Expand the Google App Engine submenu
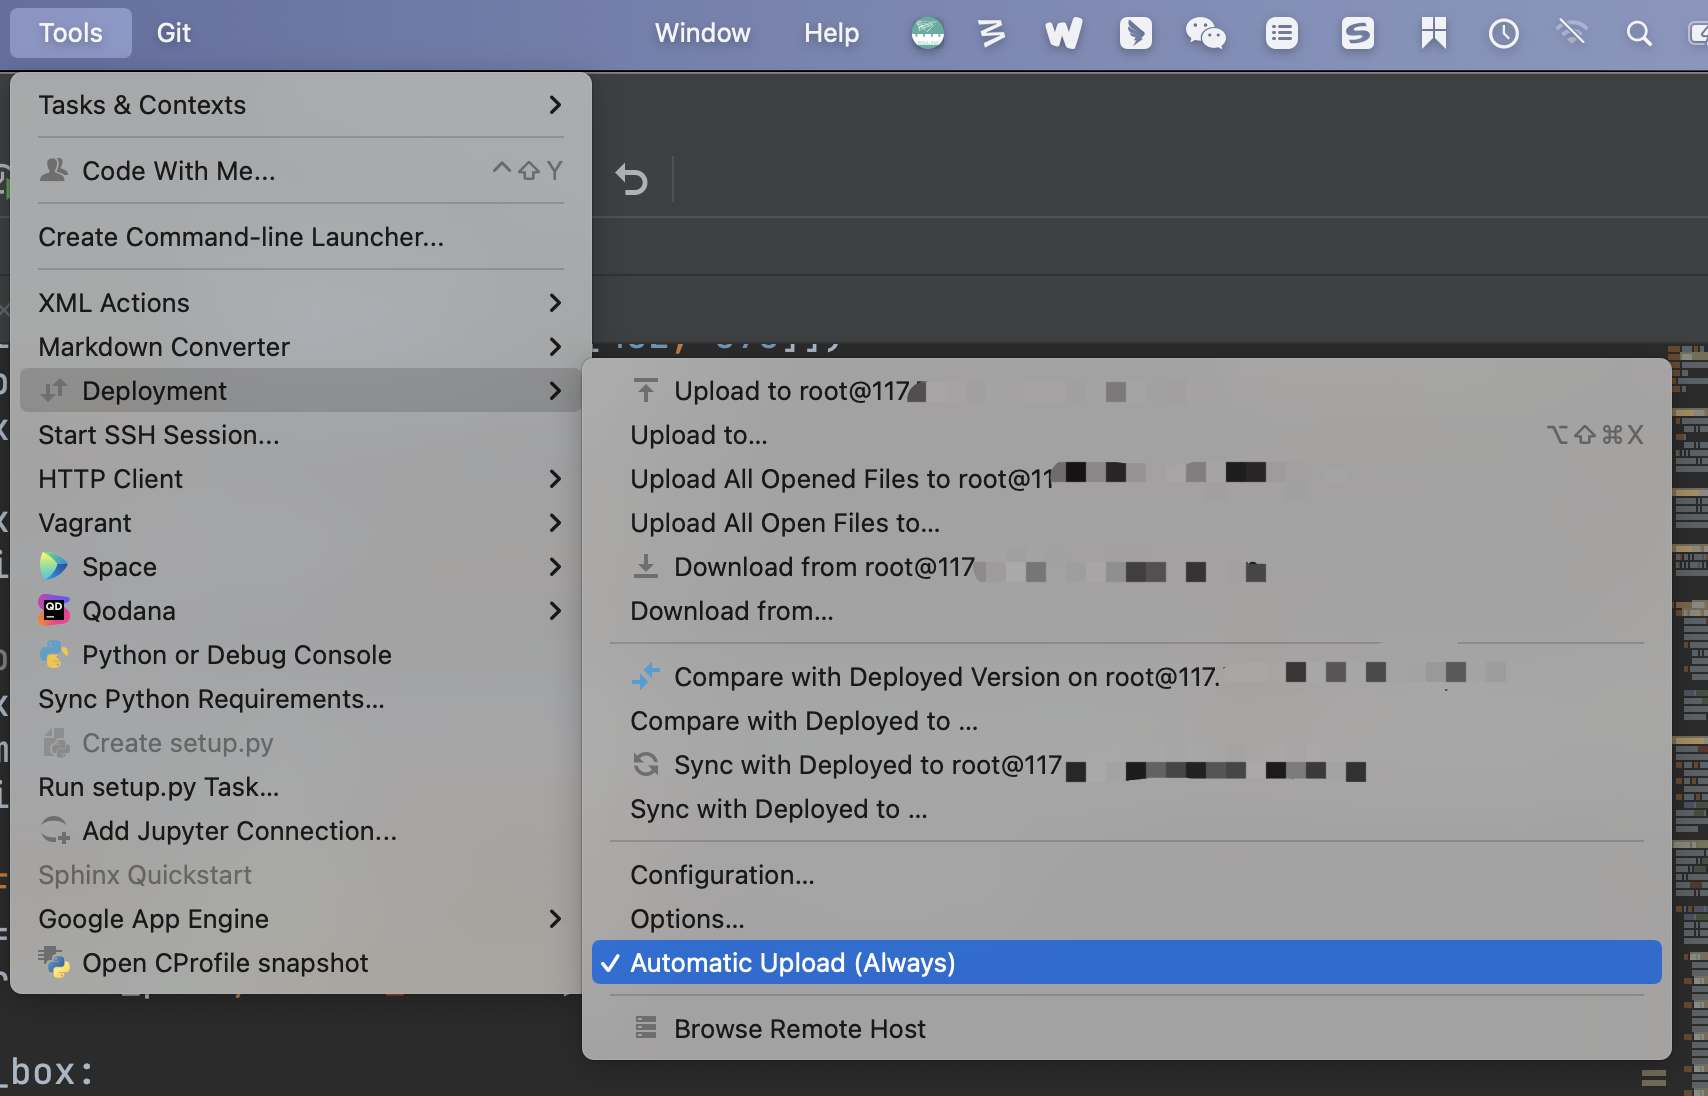Image resolution: width=1708 pixels, height=1096 pixels. click(x=300, y=919)
